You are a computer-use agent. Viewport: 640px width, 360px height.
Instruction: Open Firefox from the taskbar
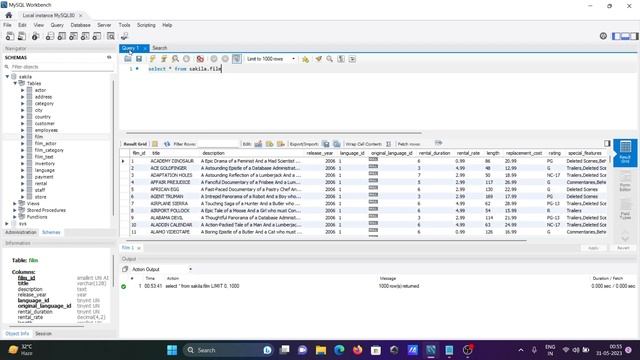[358, 350]
